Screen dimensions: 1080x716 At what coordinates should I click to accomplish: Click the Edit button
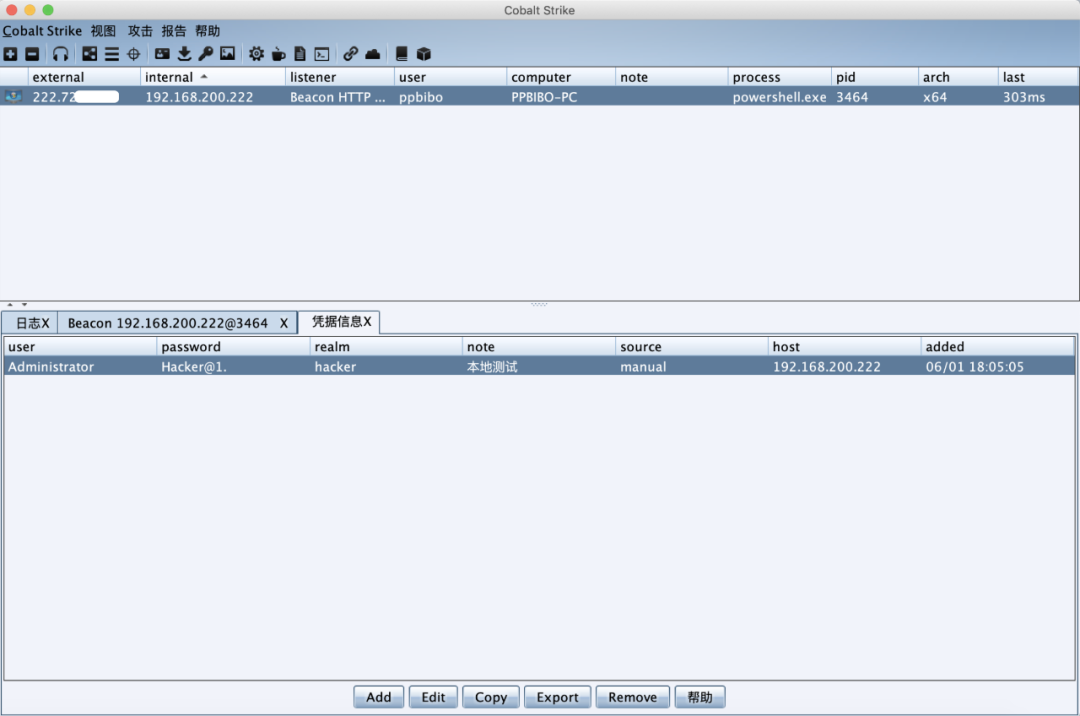click(433, 697)
